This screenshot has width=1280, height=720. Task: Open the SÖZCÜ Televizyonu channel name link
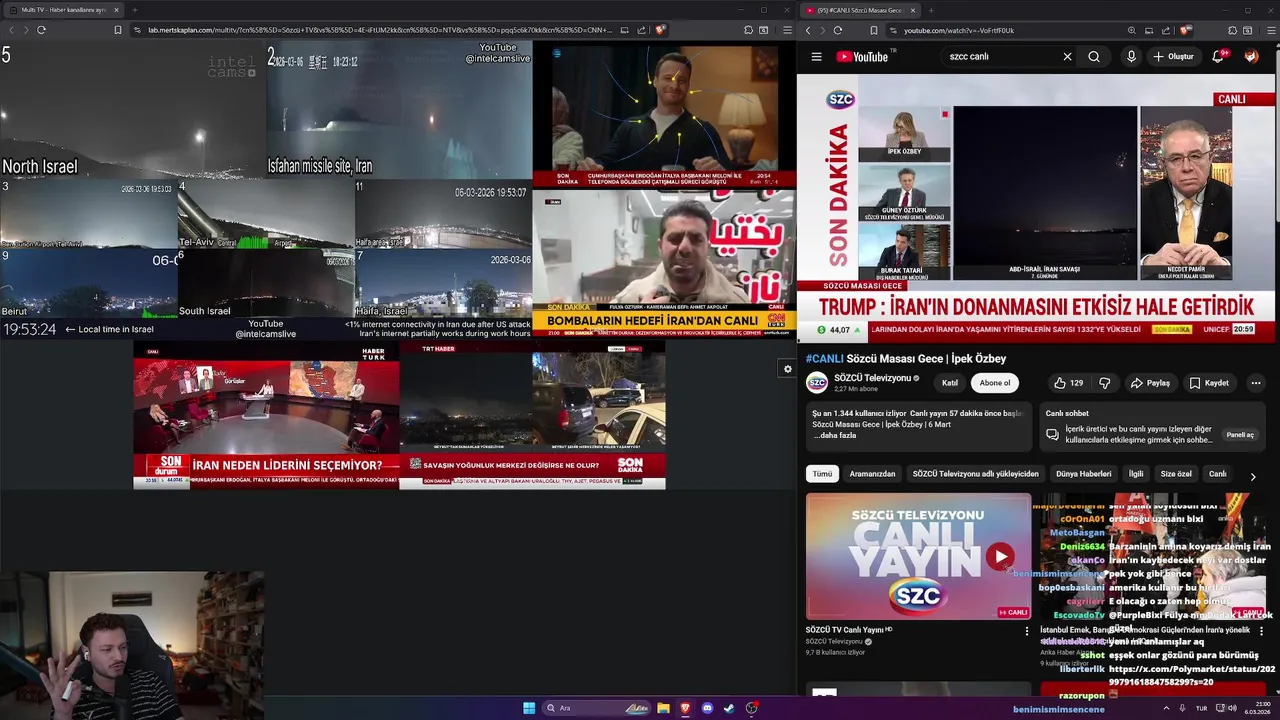[x=873, y=378]
